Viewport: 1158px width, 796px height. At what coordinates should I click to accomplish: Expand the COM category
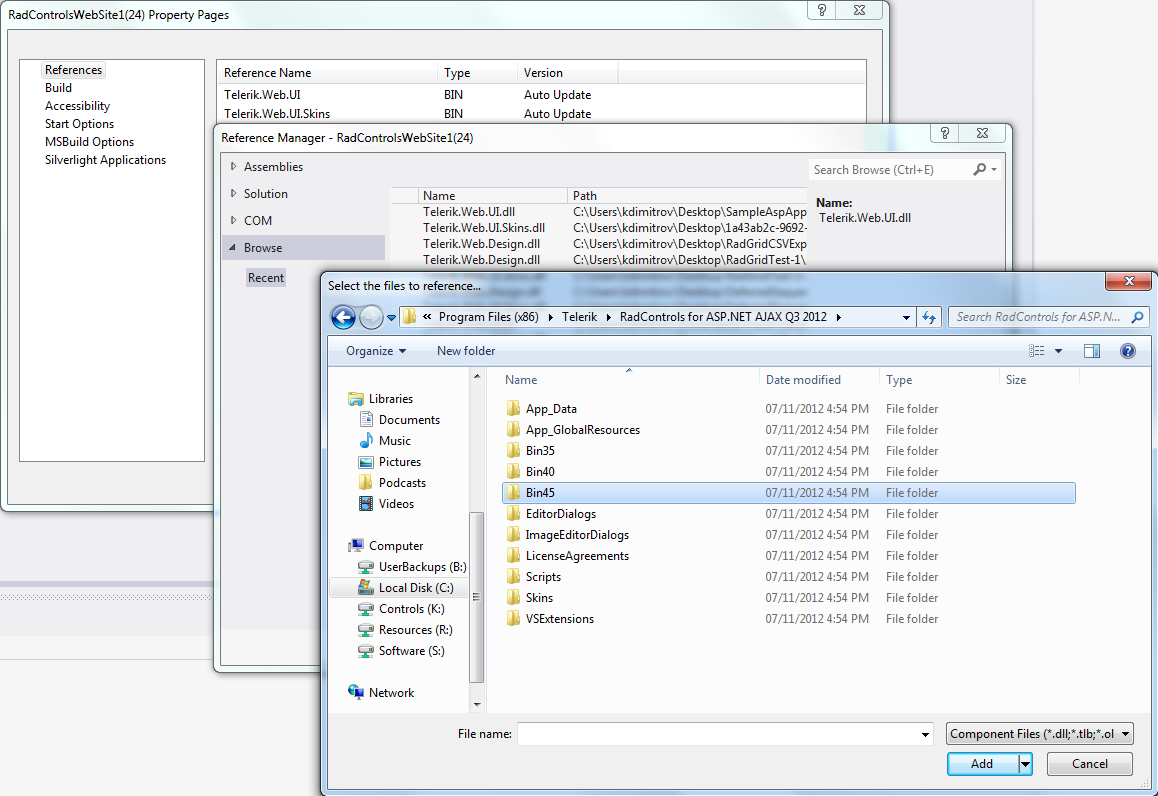pyautogui.click(x=234, y=221)
